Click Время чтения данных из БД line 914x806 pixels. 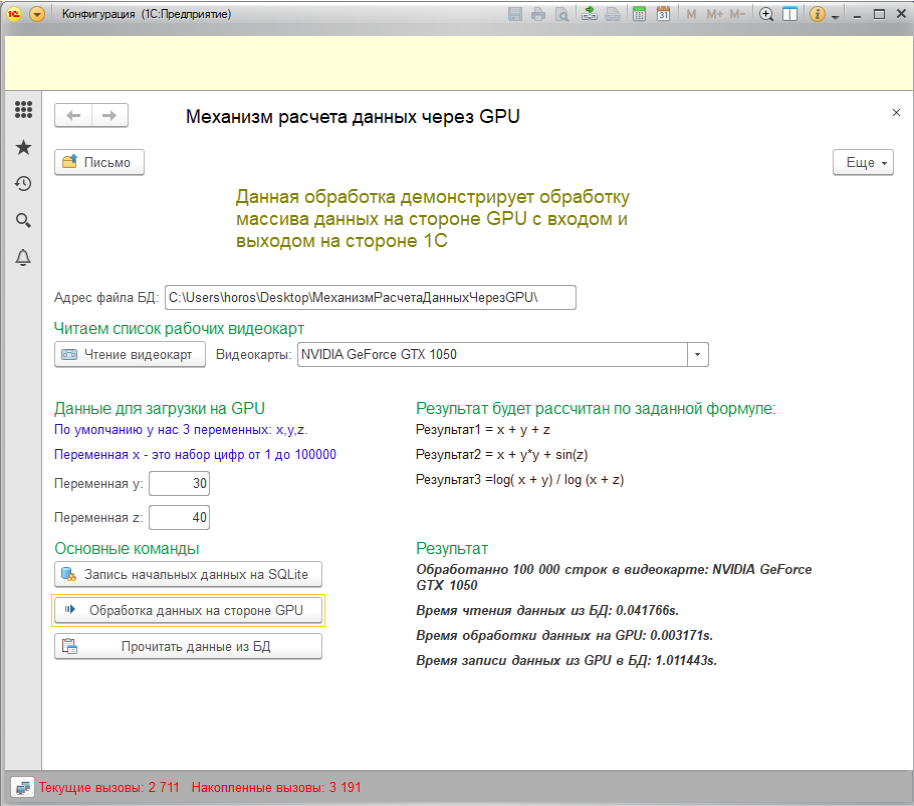(547, 610)
